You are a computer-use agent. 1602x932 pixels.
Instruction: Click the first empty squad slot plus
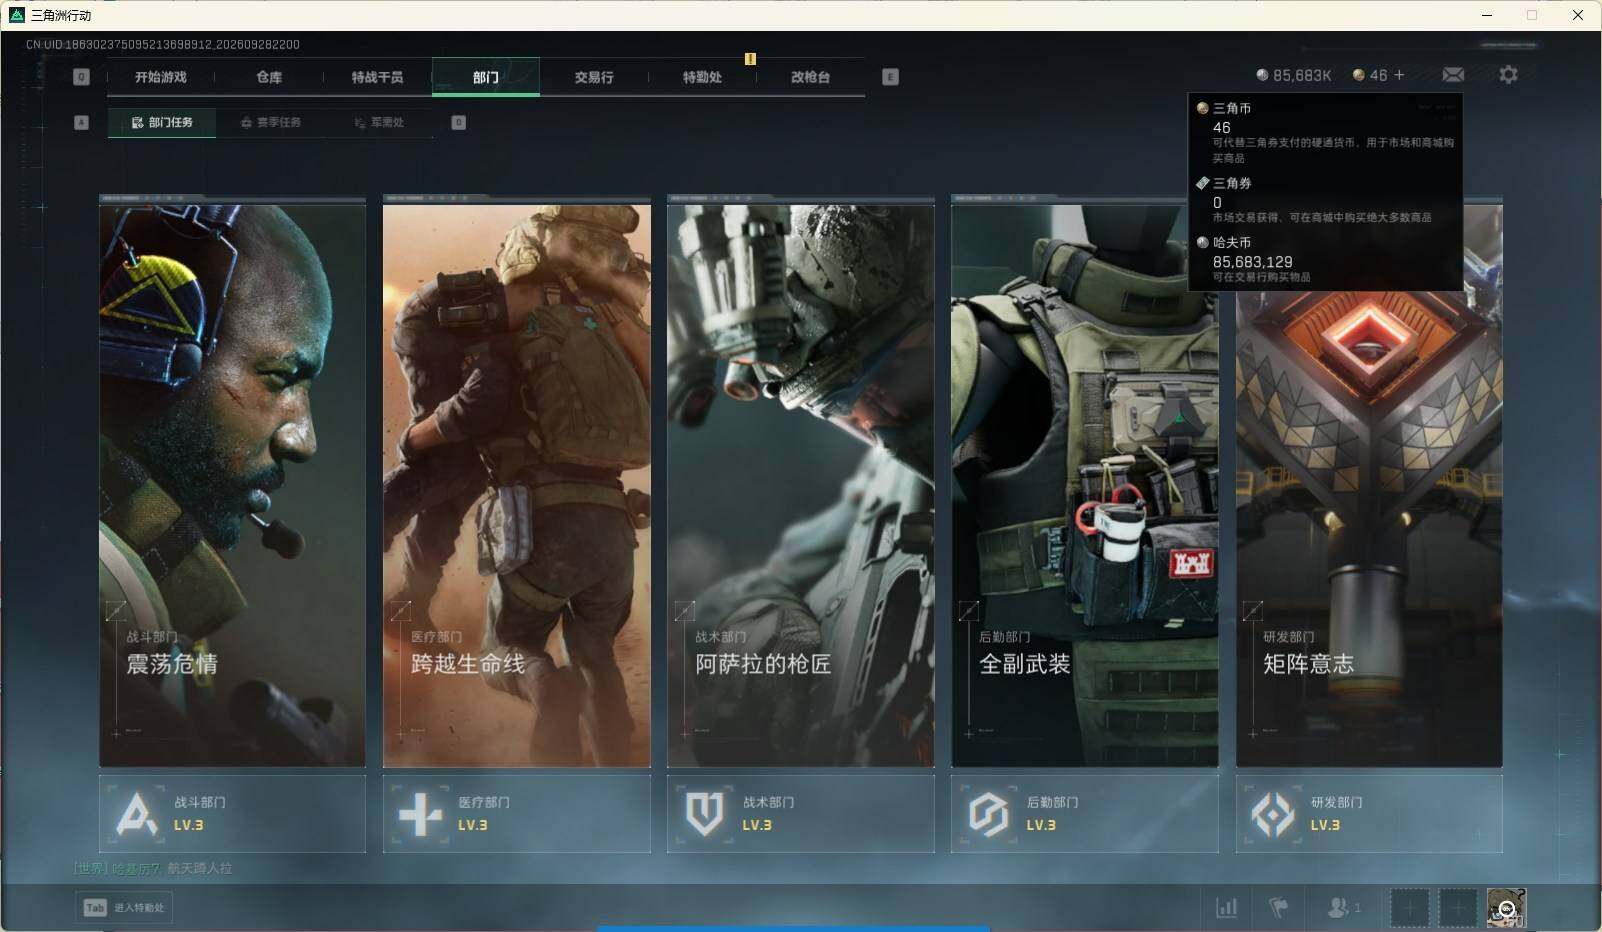1409,908
